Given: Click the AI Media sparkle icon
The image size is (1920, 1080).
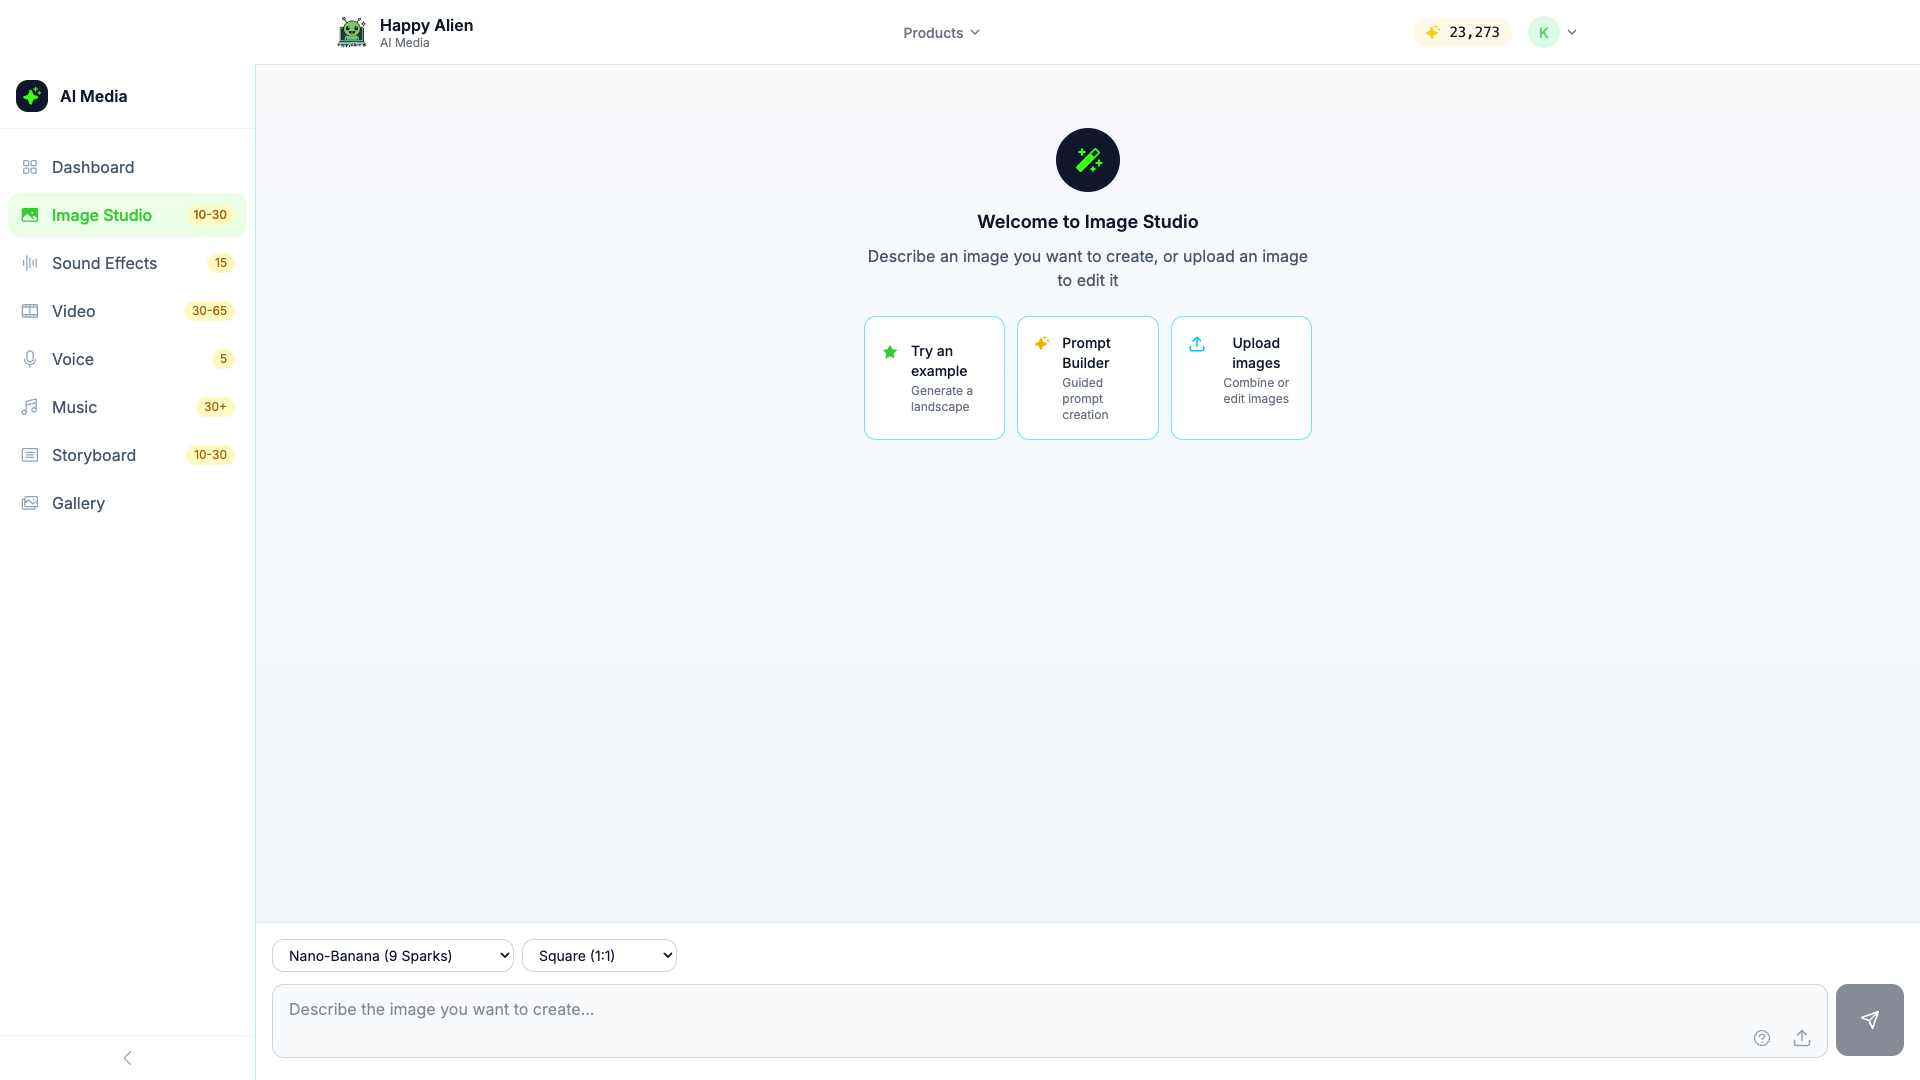Looking at the screenshot, I should [32, 96].
